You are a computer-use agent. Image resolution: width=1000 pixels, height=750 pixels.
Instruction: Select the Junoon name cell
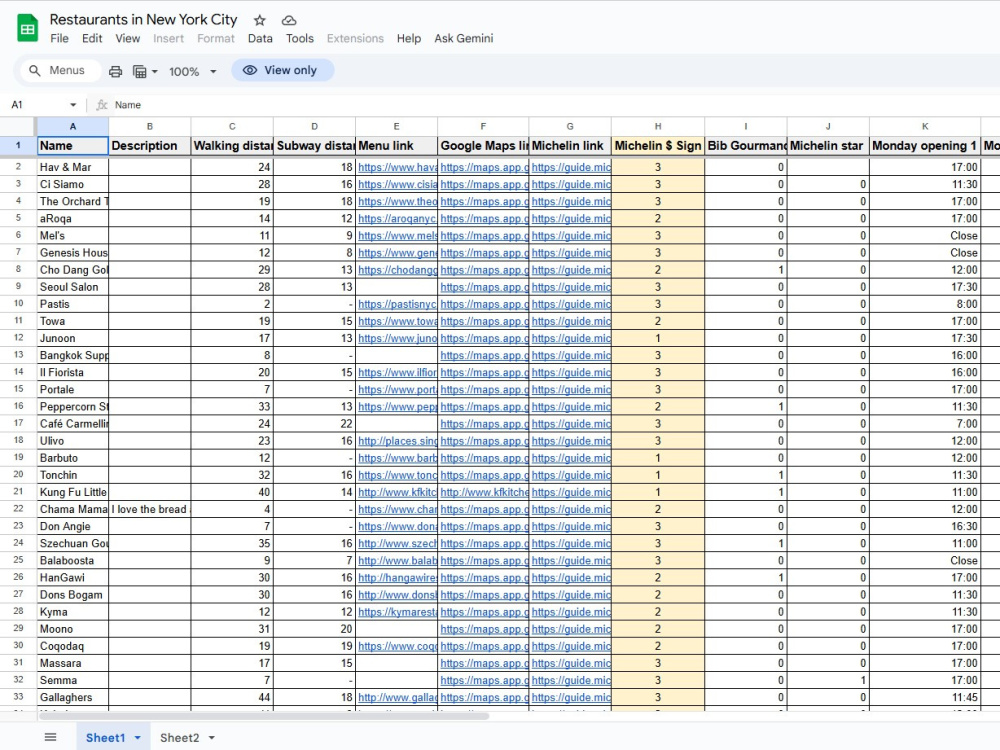73,339
